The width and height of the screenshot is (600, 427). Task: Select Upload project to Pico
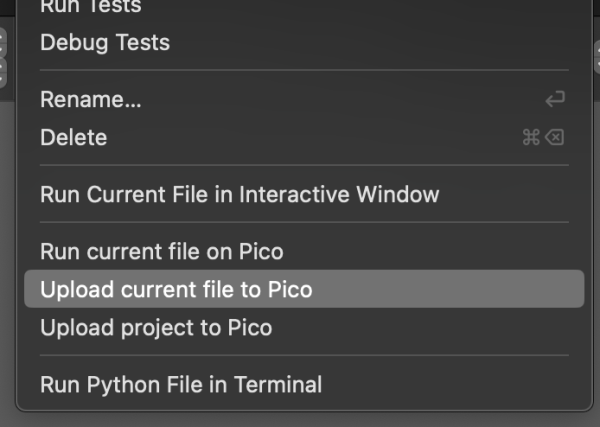155,327
